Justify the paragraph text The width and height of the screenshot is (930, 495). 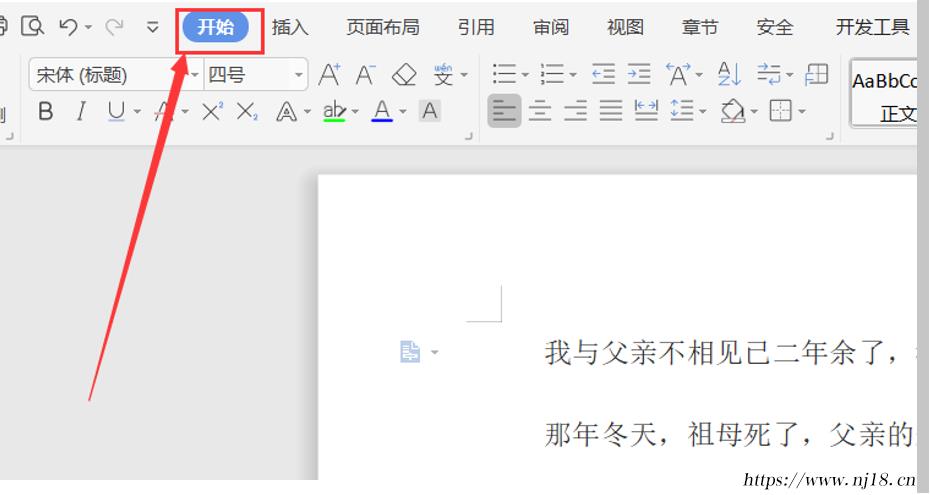click(x=611, y=111)
